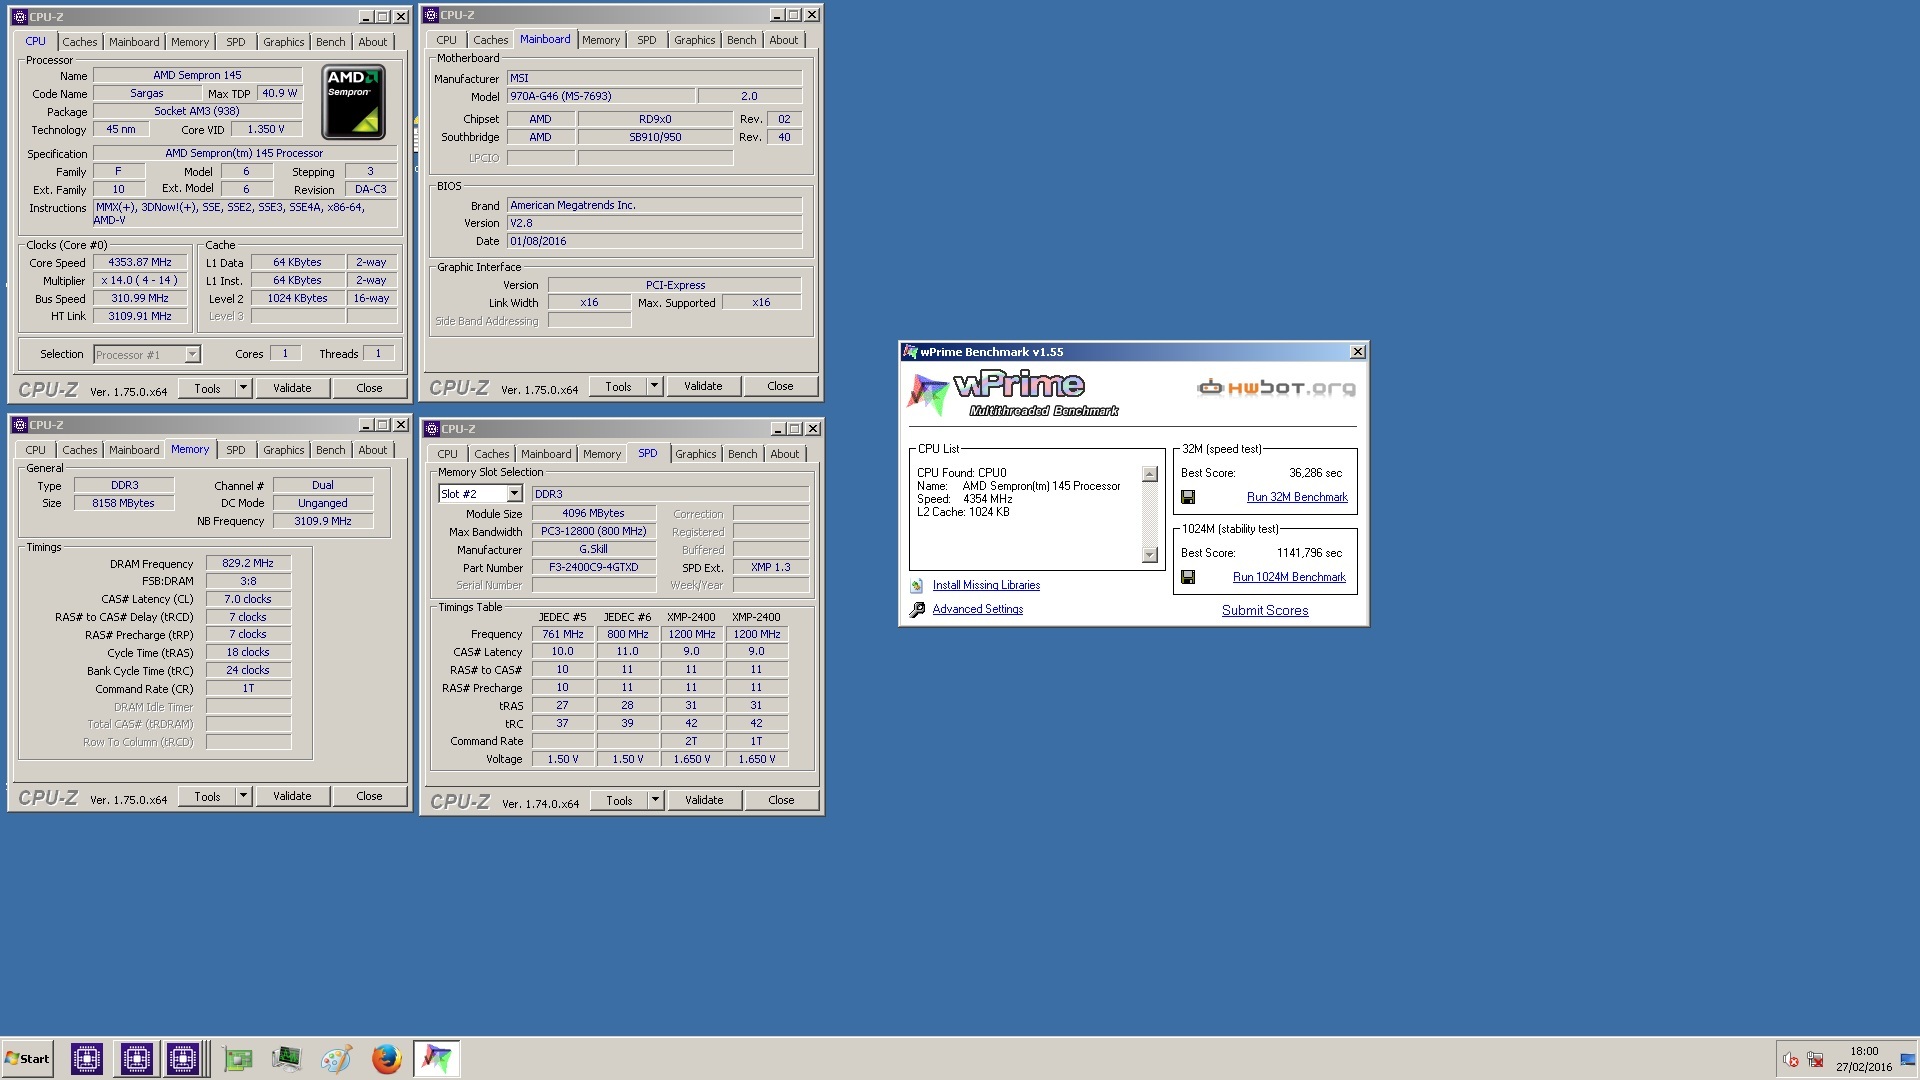Click the Tools button in the SPD window
Image resolution: width=1920 pixels, height=1080 pixels.
point(619,800)
